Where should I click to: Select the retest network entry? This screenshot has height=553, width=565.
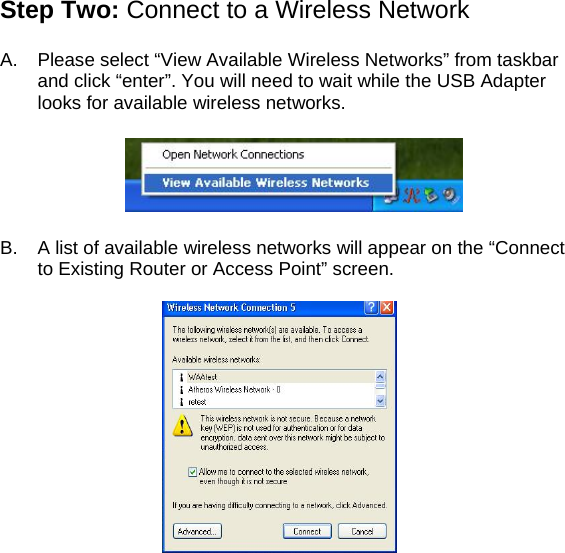[274, 402]
